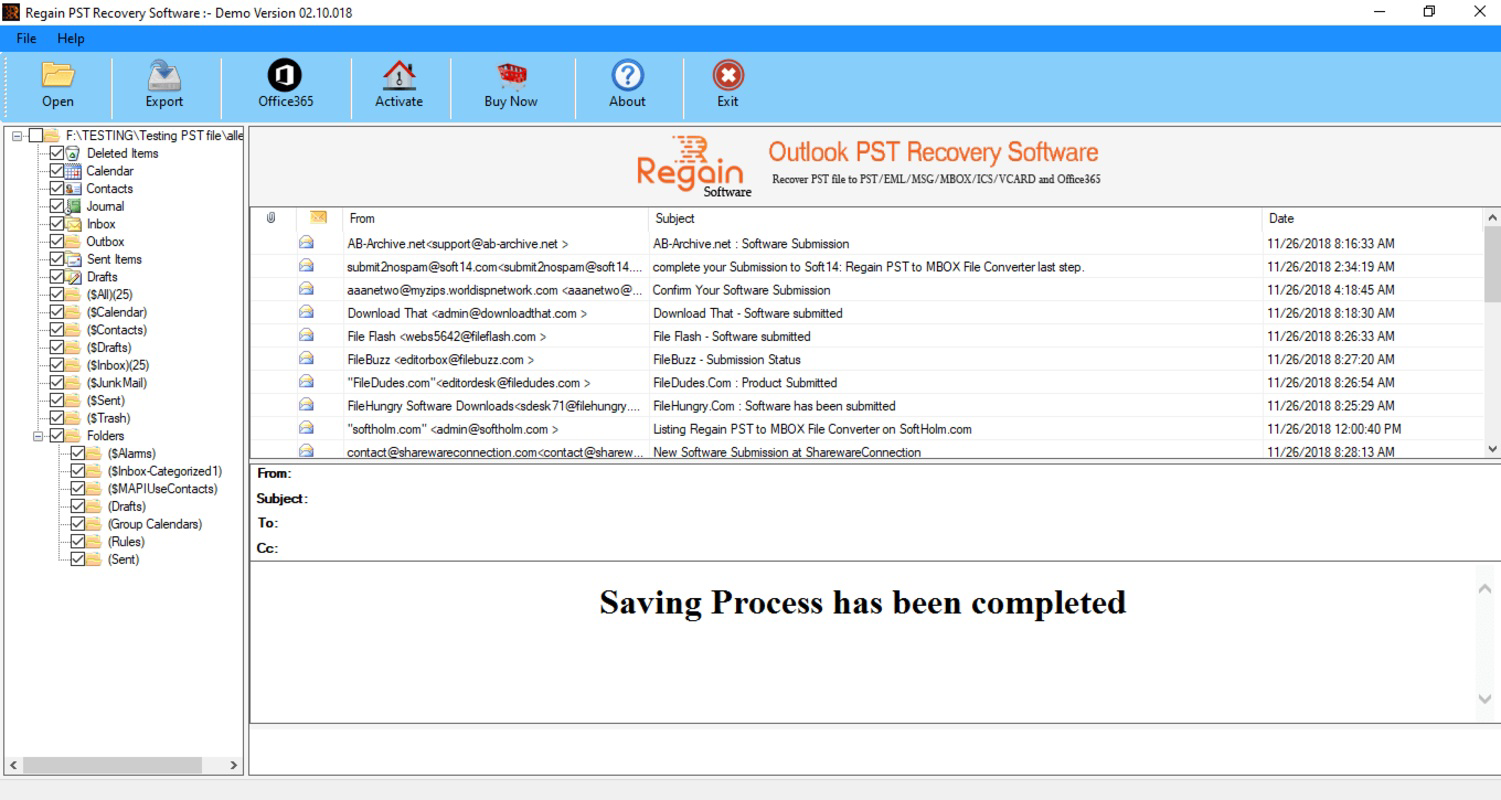Collapse the Folders tree node
The image size is (1501, 800).
coord(38,435)
